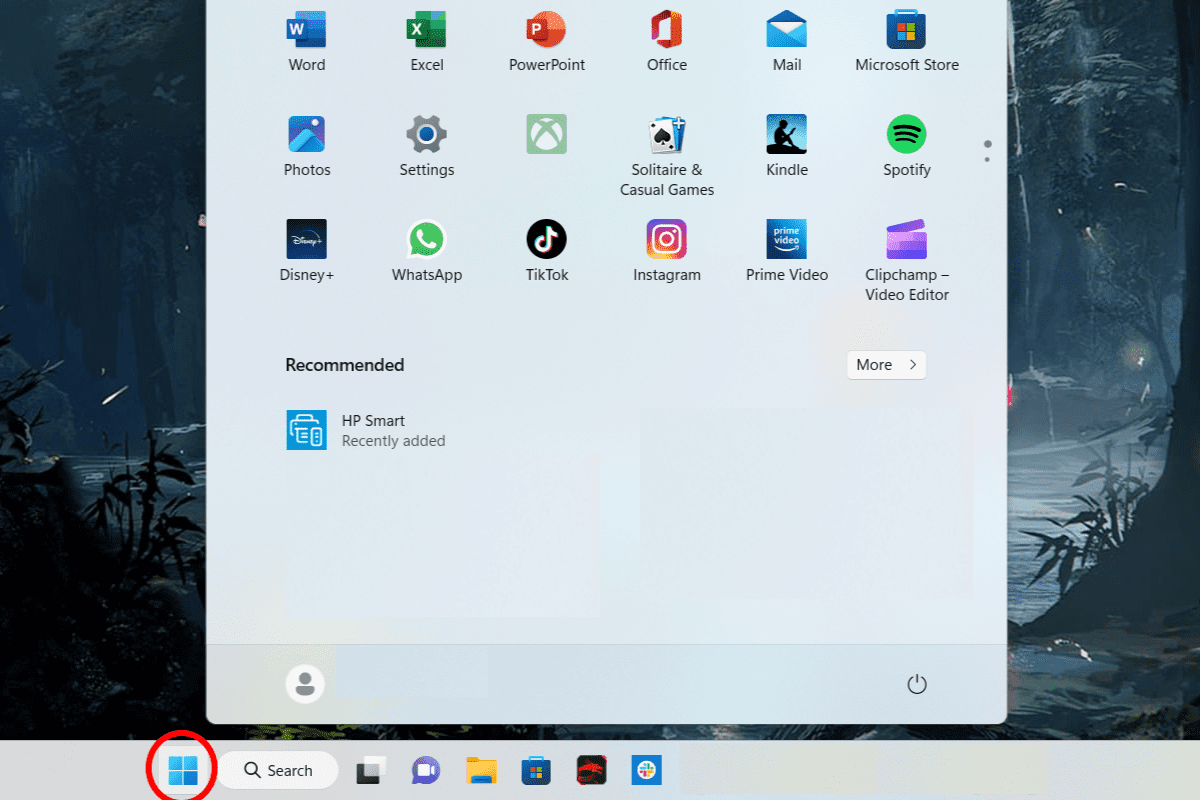
Task: Open the Mail app
Action: [786, 42]
